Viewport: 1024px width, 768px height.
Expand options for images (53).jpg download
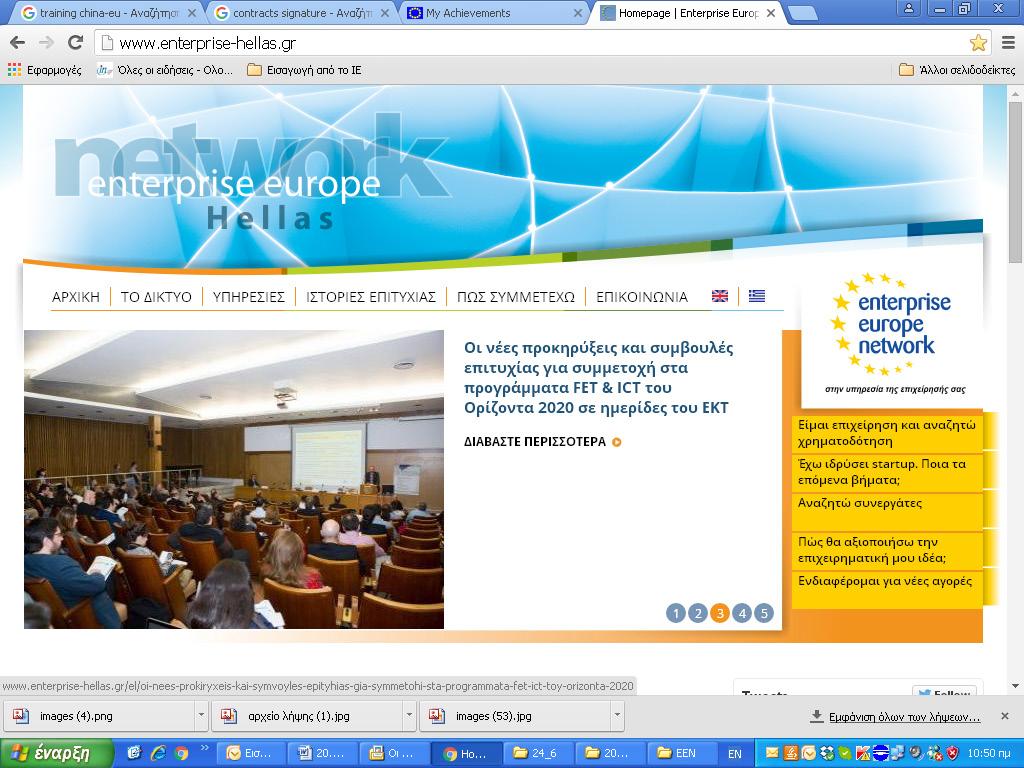coord(617,716)
